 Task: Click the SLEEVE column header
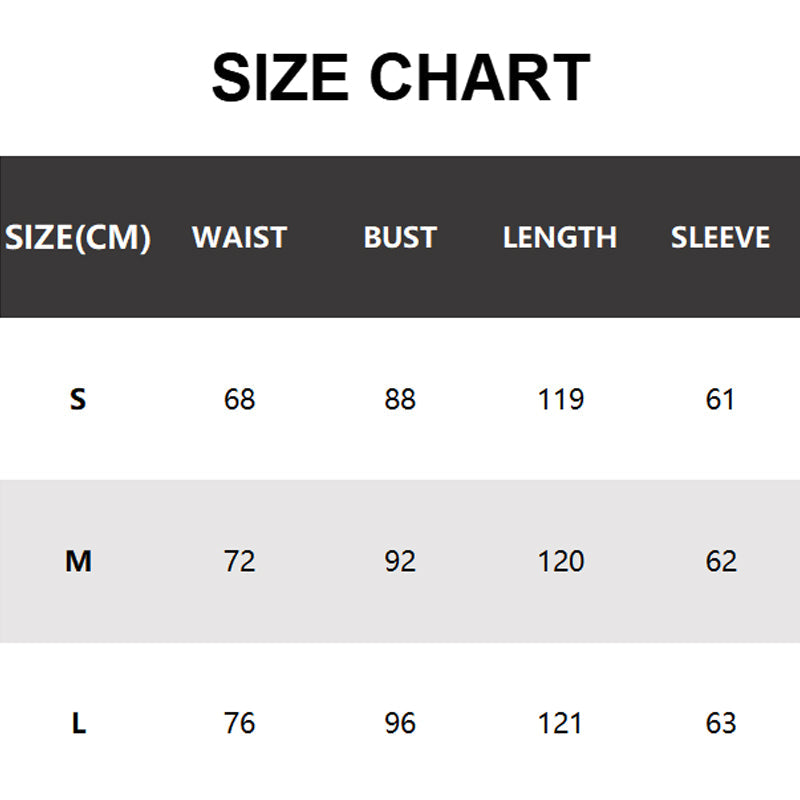pyautogui.click(x=720, y=238)
